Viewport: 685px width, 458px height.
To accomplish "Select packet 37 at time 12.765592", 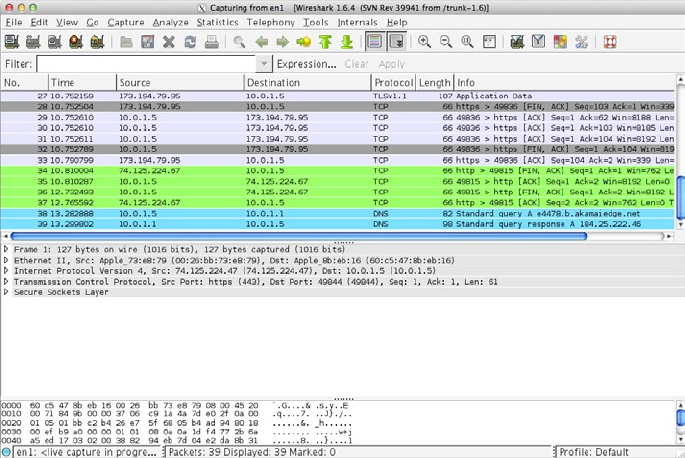I will [337, 203].
